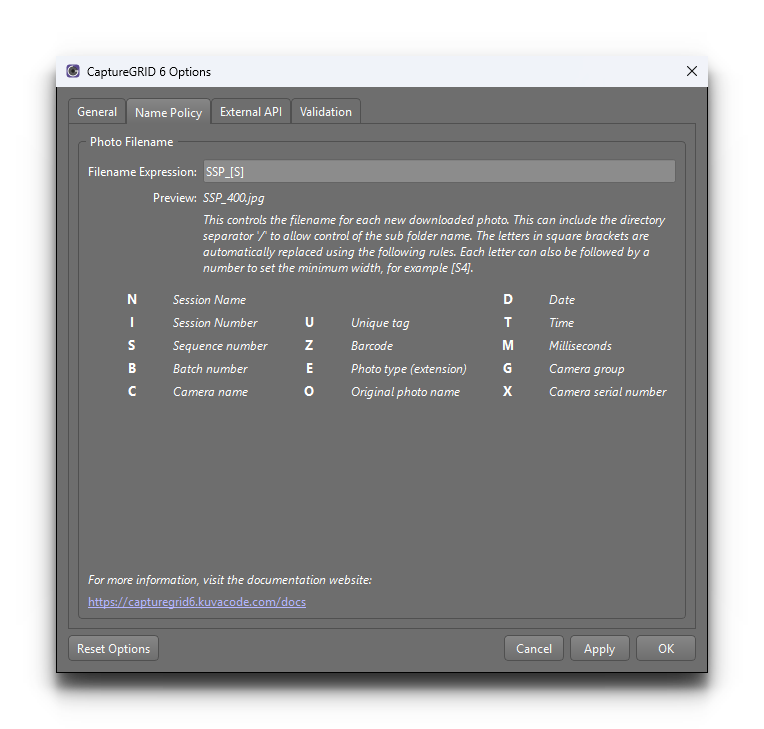This screenshot has height=729, width=764.
Task: Click the 'Camera group' label
Action: click(x=587, y=369)
